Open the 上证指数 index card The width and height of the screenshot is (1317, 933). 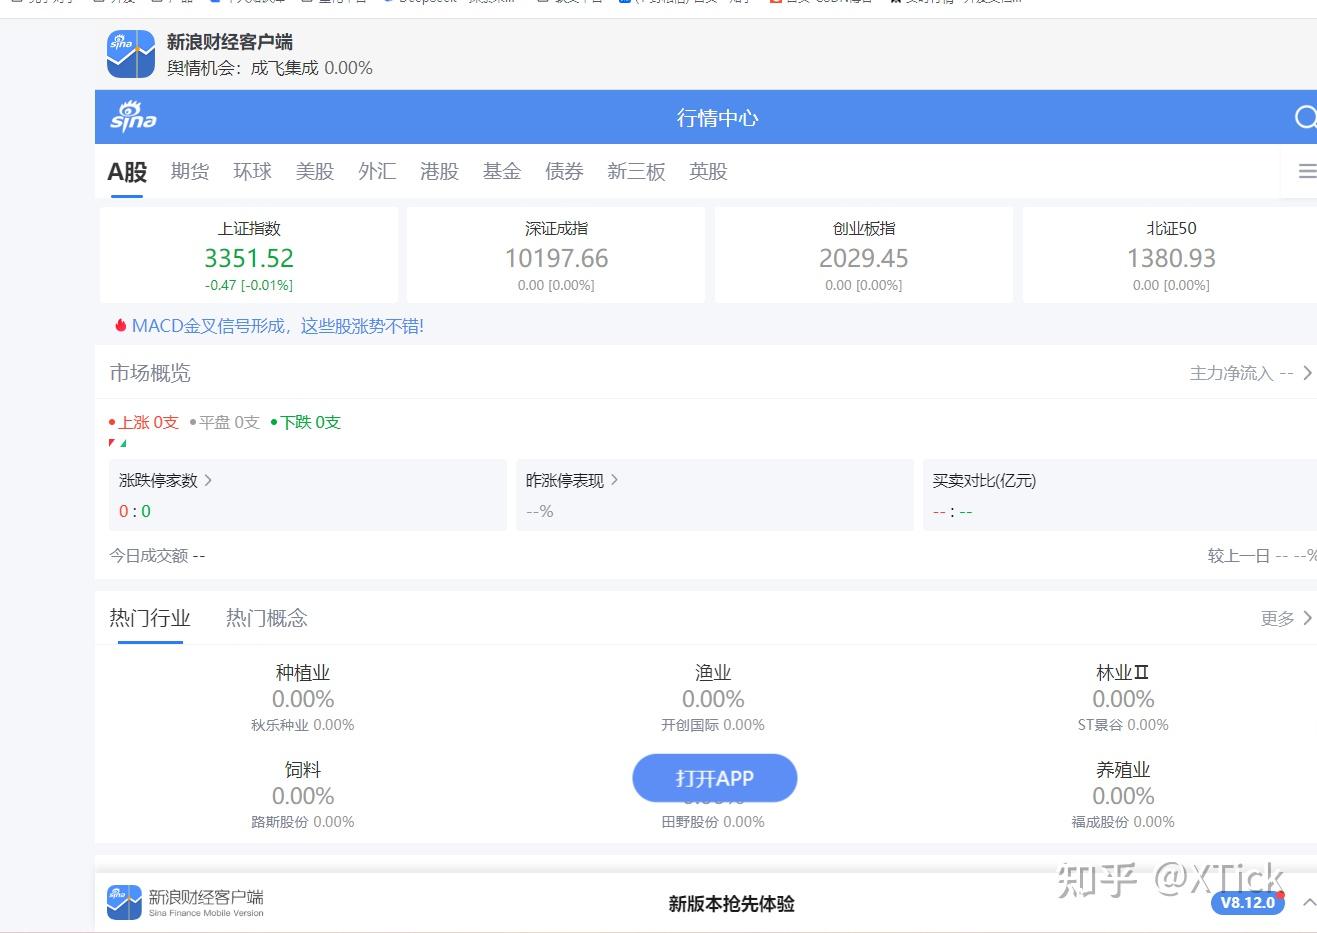(x=249, y=255)
